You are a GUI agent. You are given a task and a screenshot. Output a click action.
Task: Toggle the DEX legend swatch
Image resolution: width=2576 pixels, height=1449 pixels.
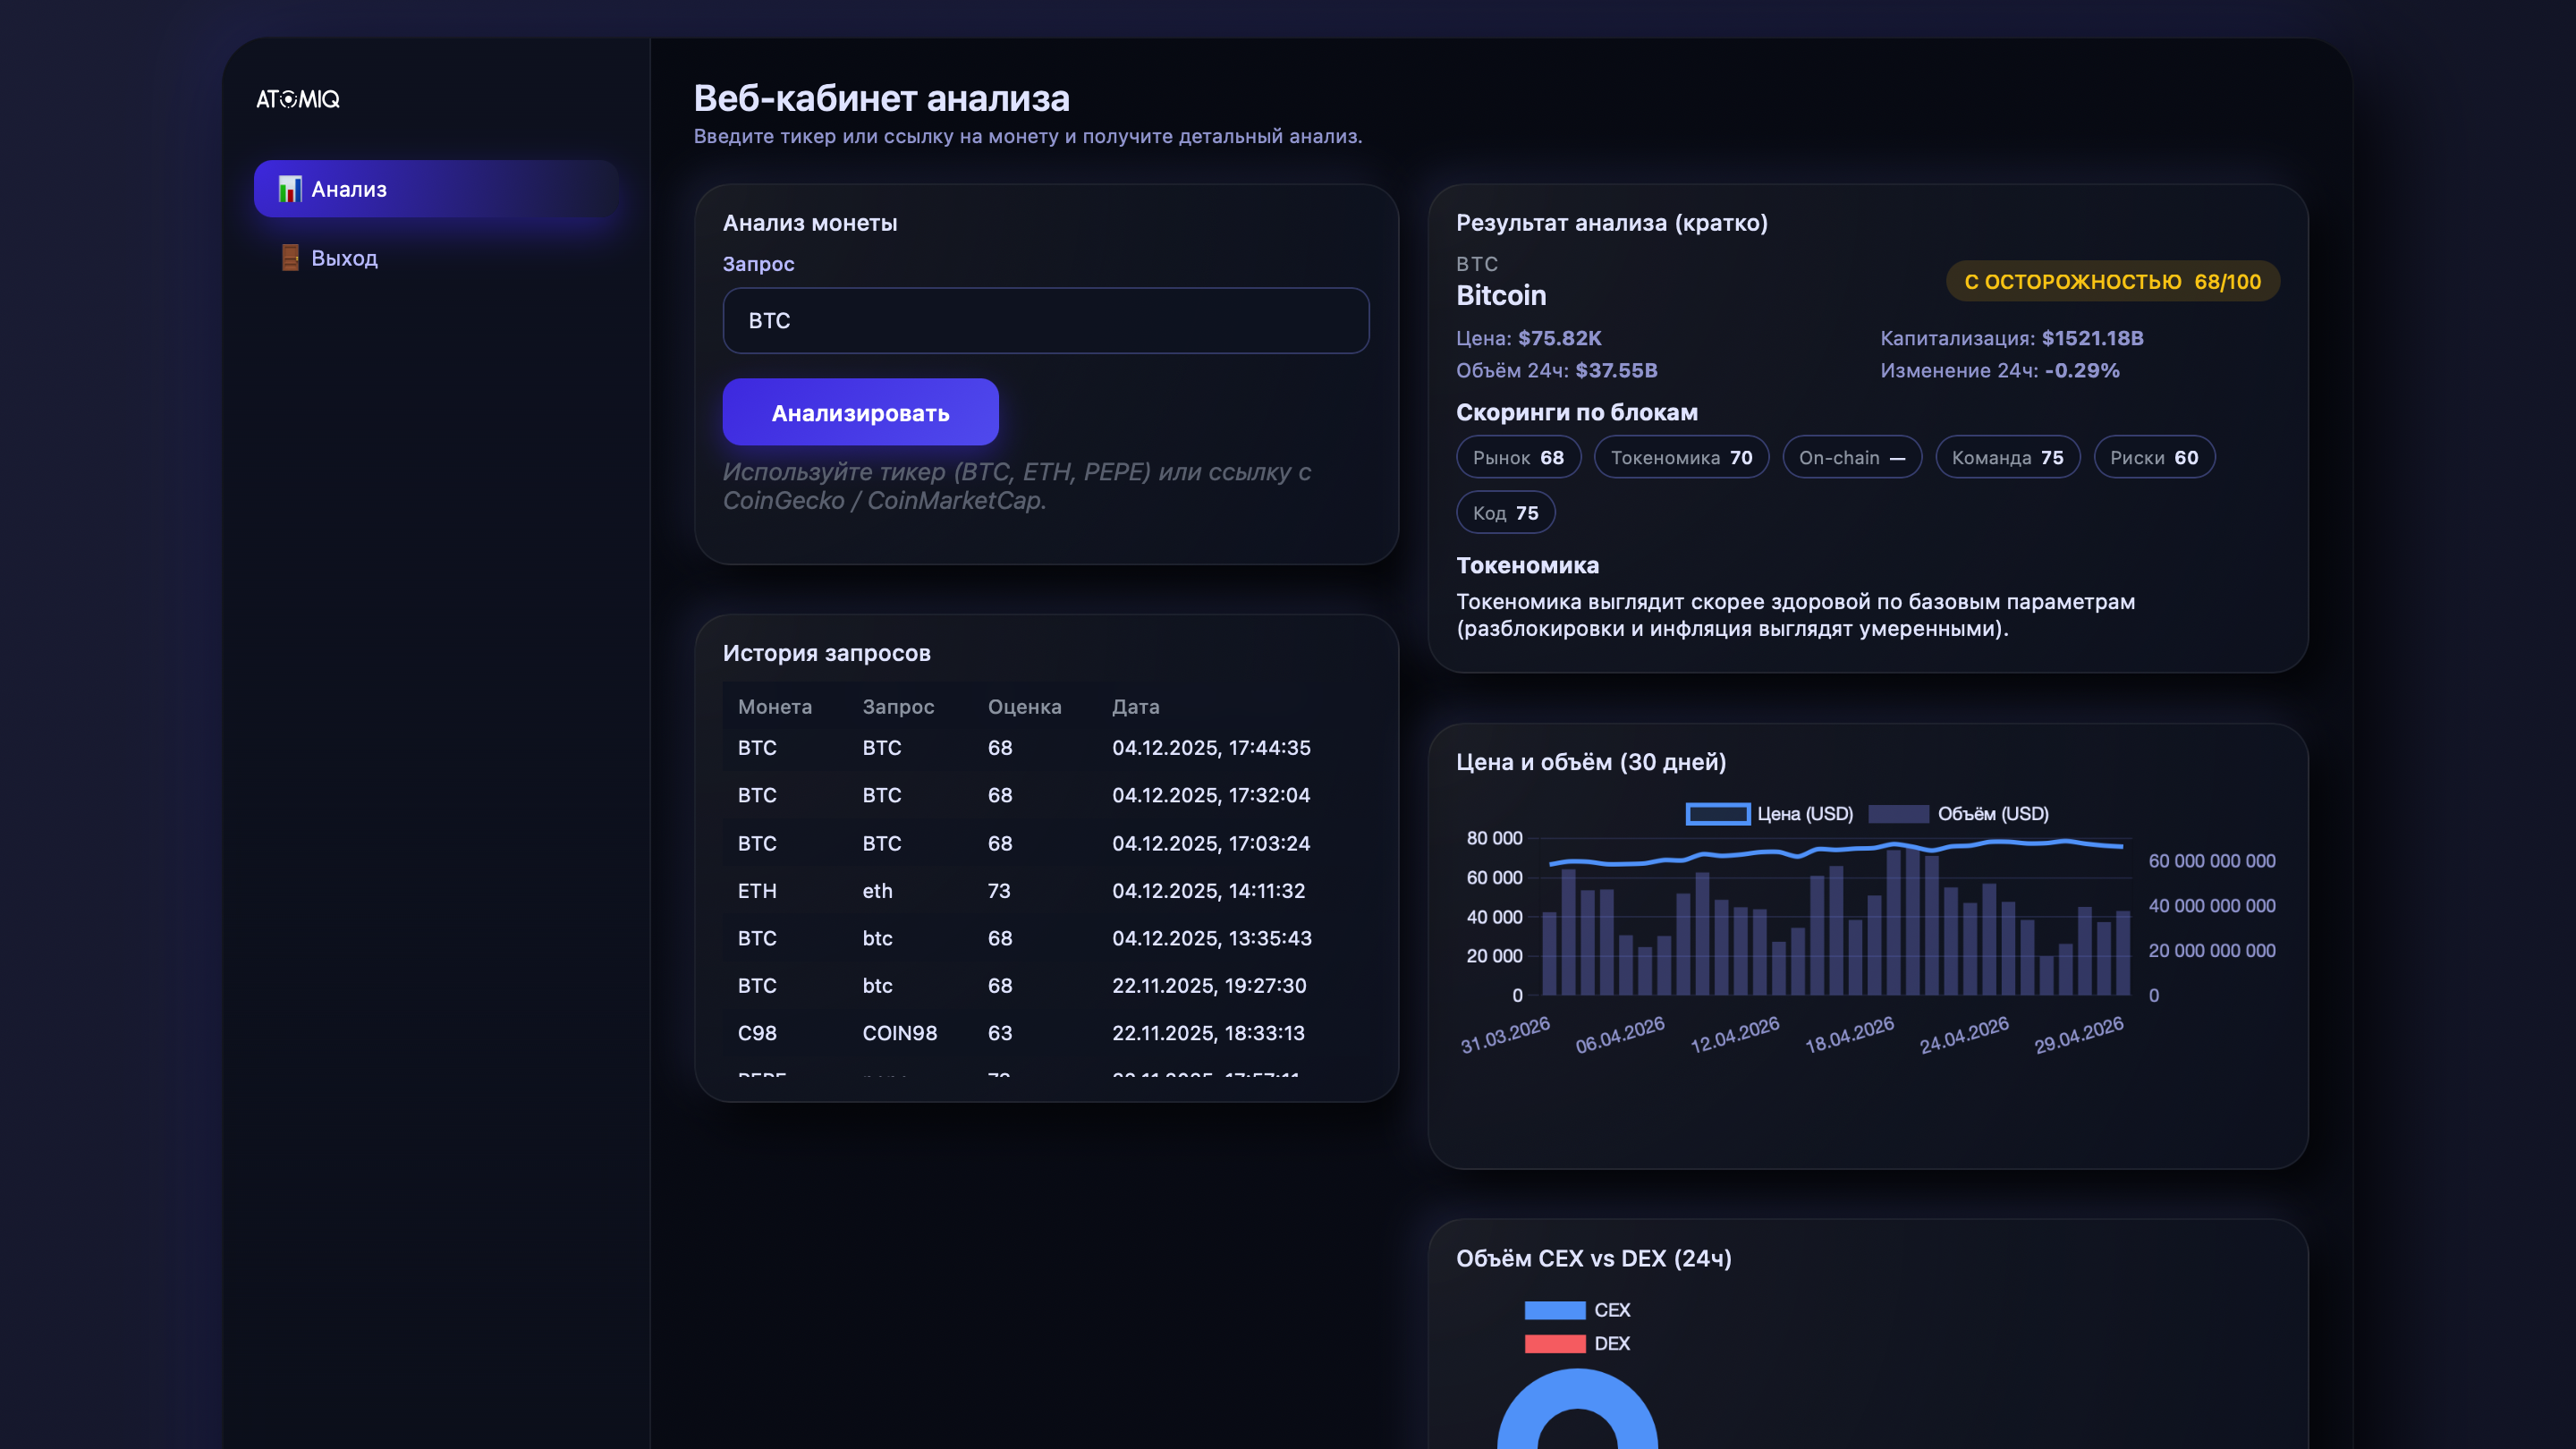1554,1344
